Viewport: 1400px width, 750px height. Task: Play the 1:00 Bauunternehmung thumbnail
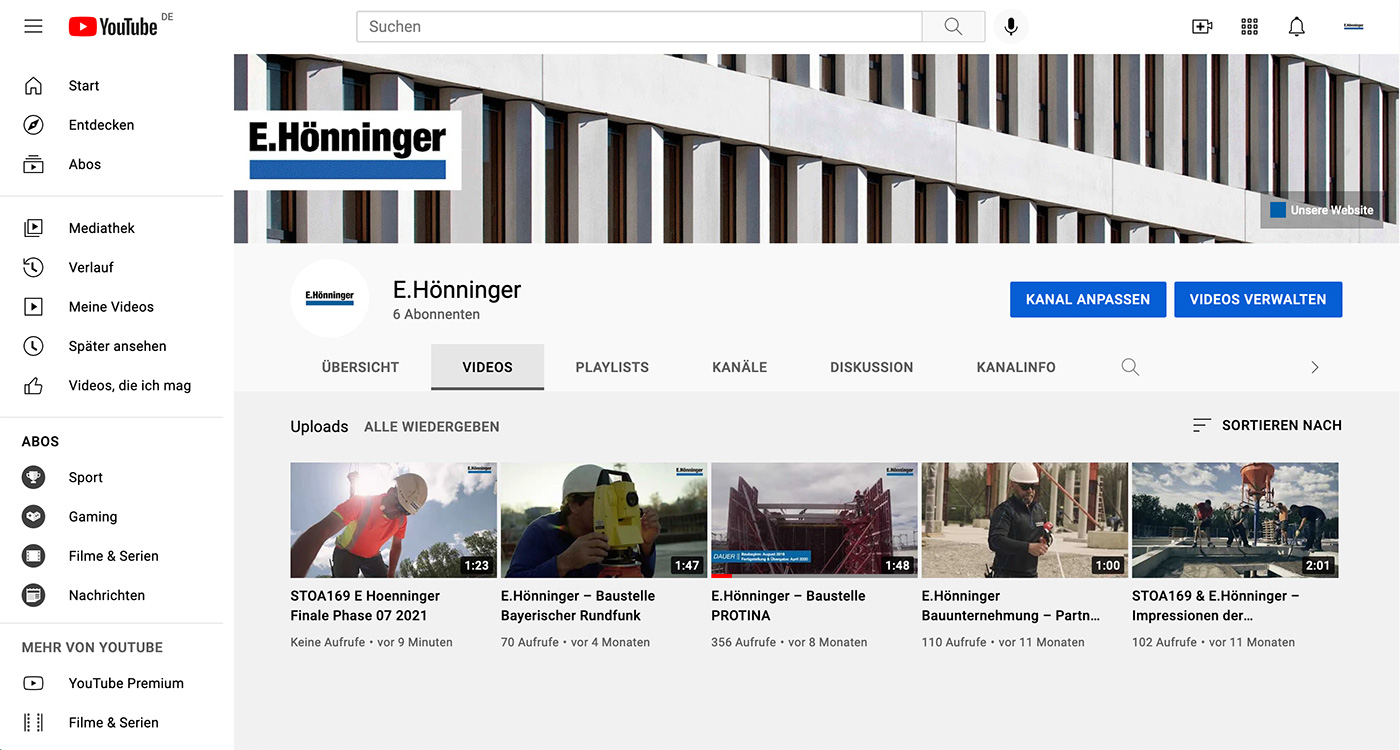1025,520
